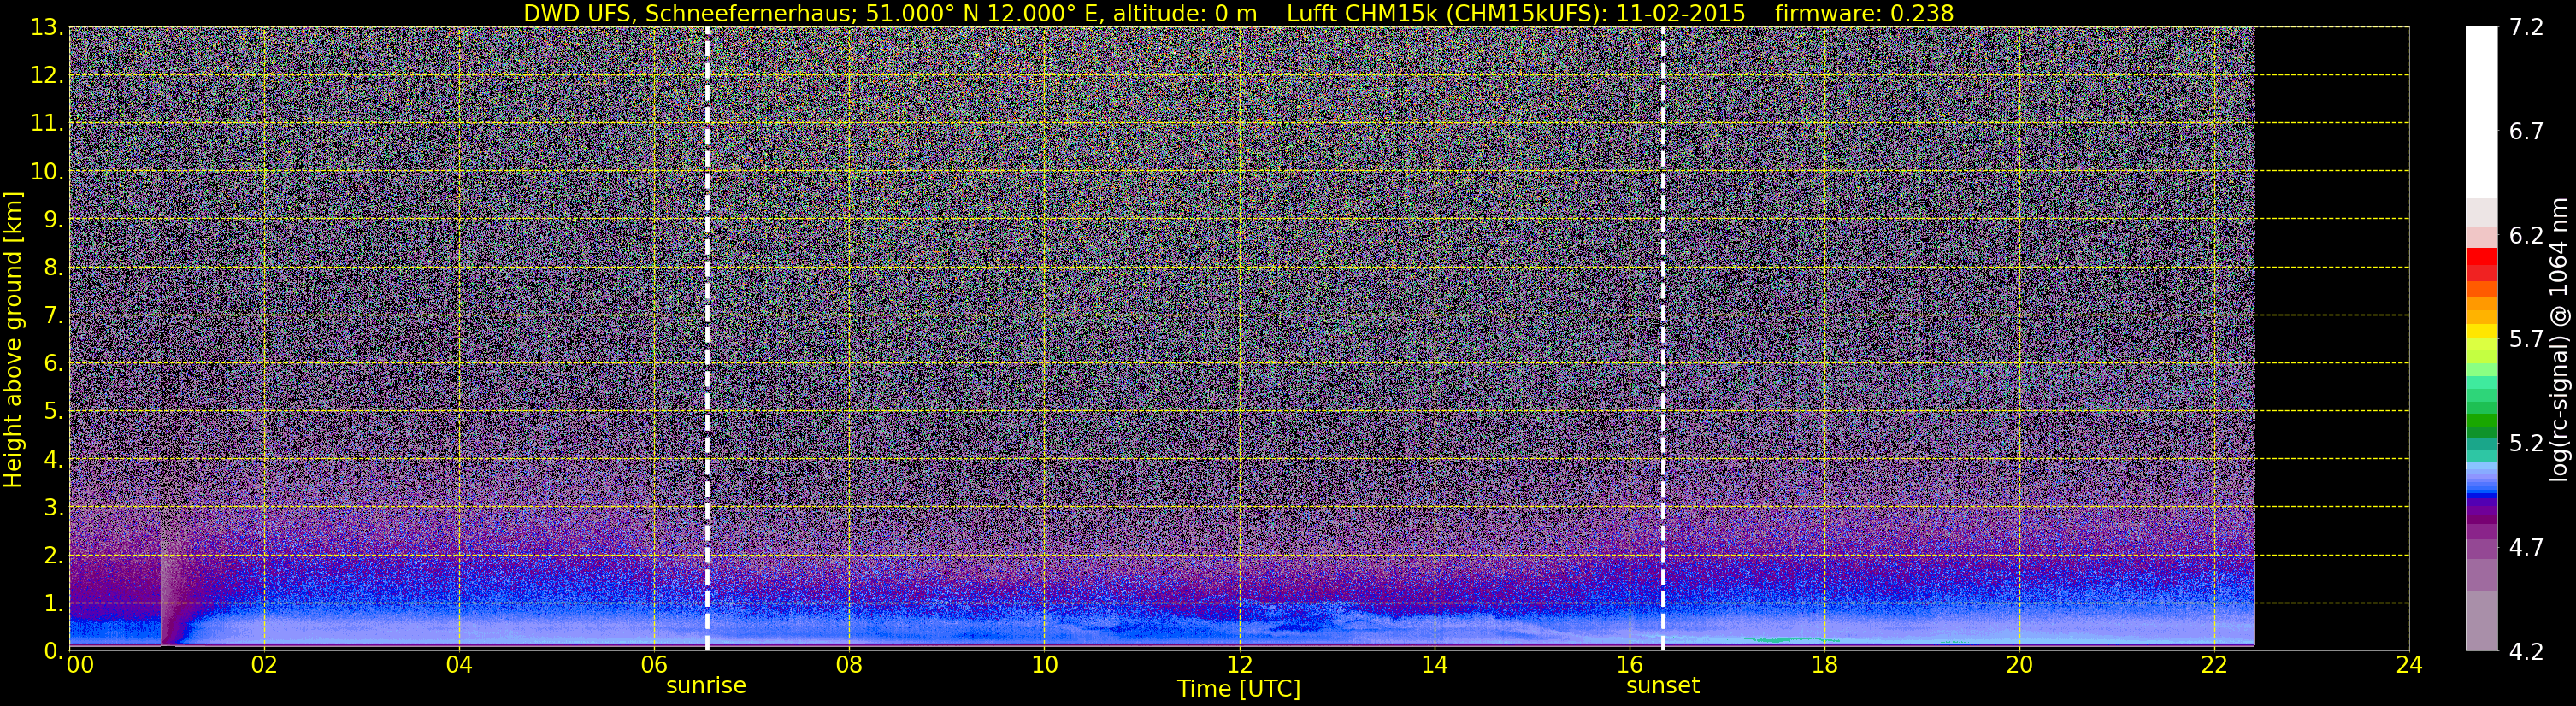This screenshot has width=2576, height=706.
Task: Click the time axis tick '08'
Action: 849,666
